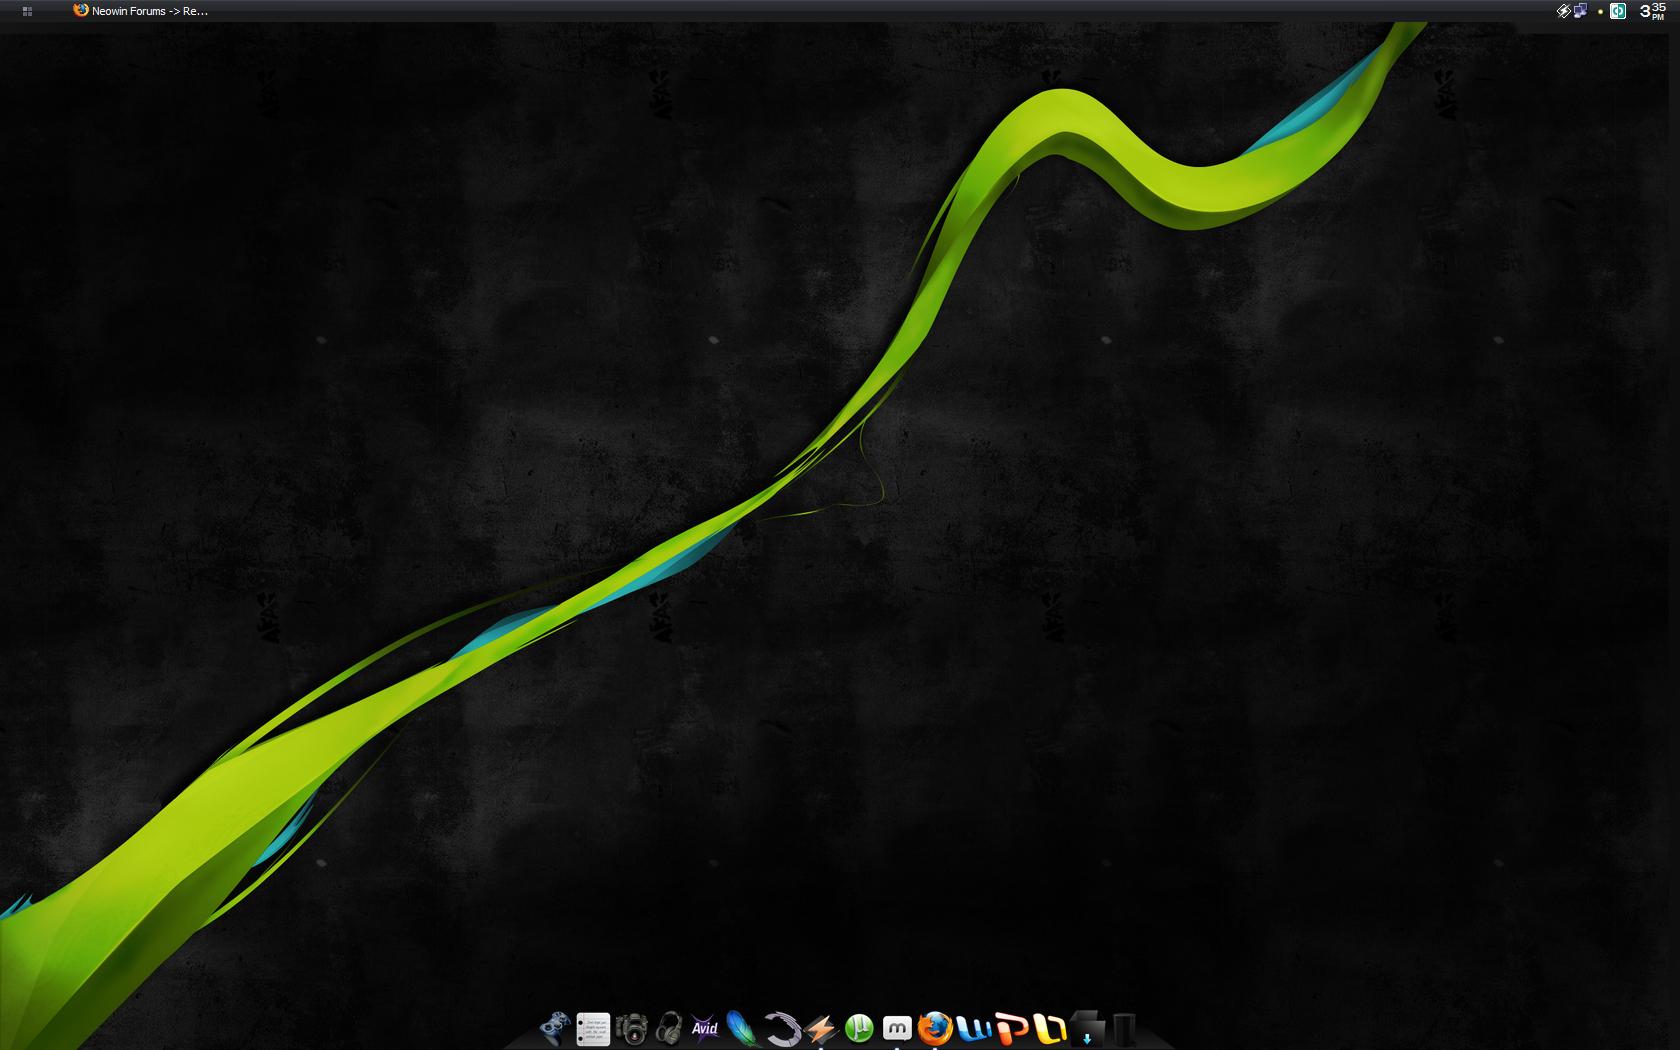
Task: Open the black downloads box icon
Action: pos(1087,1028)
